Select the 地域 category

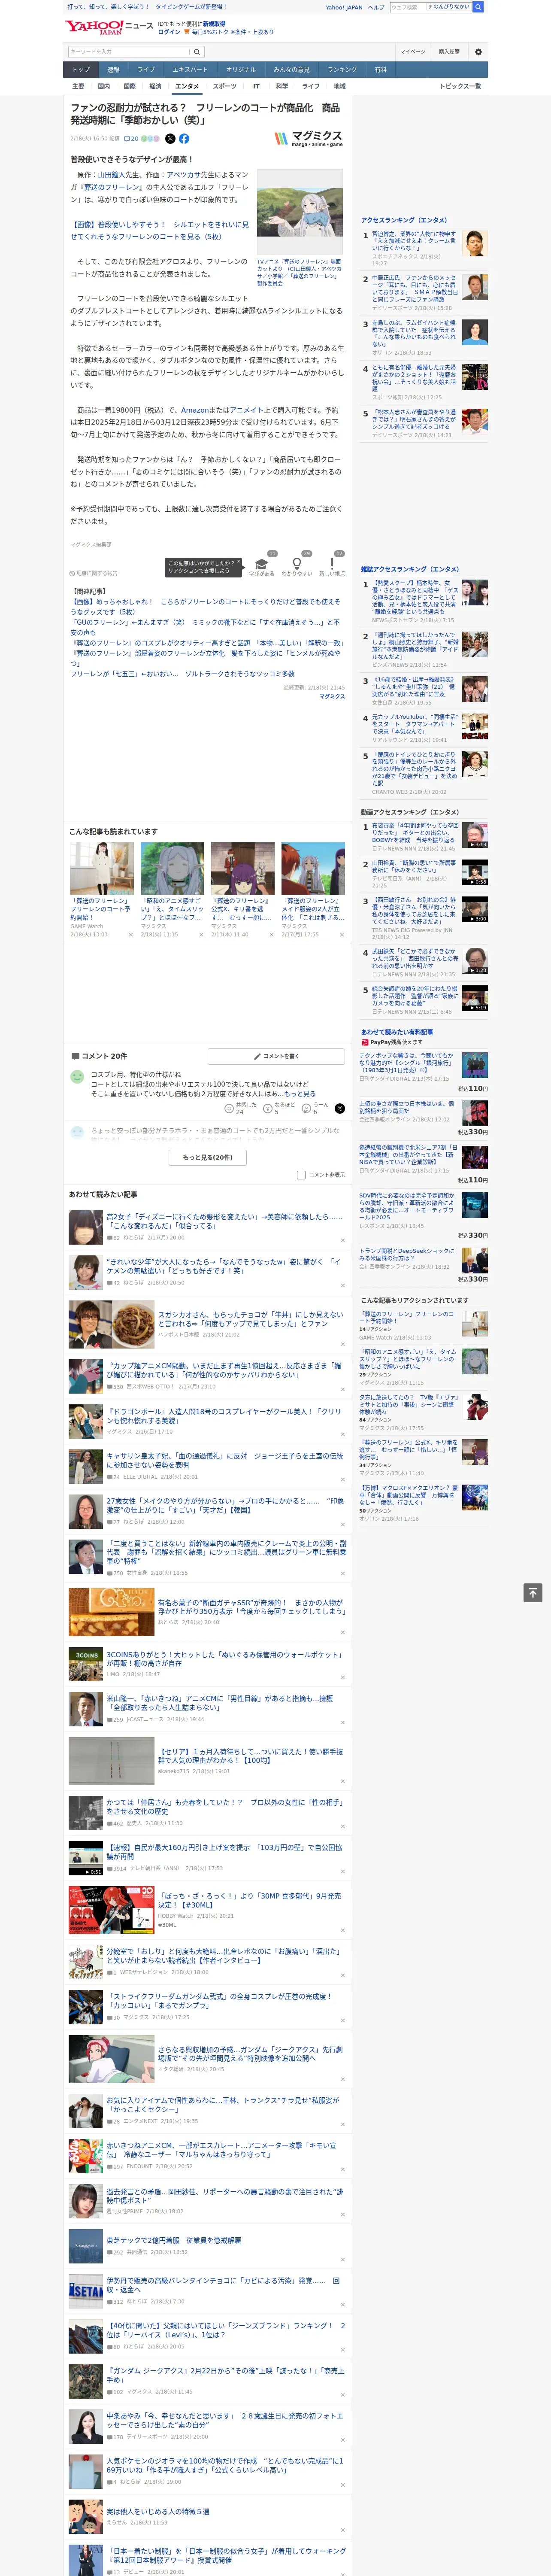(x=340, y=86)
